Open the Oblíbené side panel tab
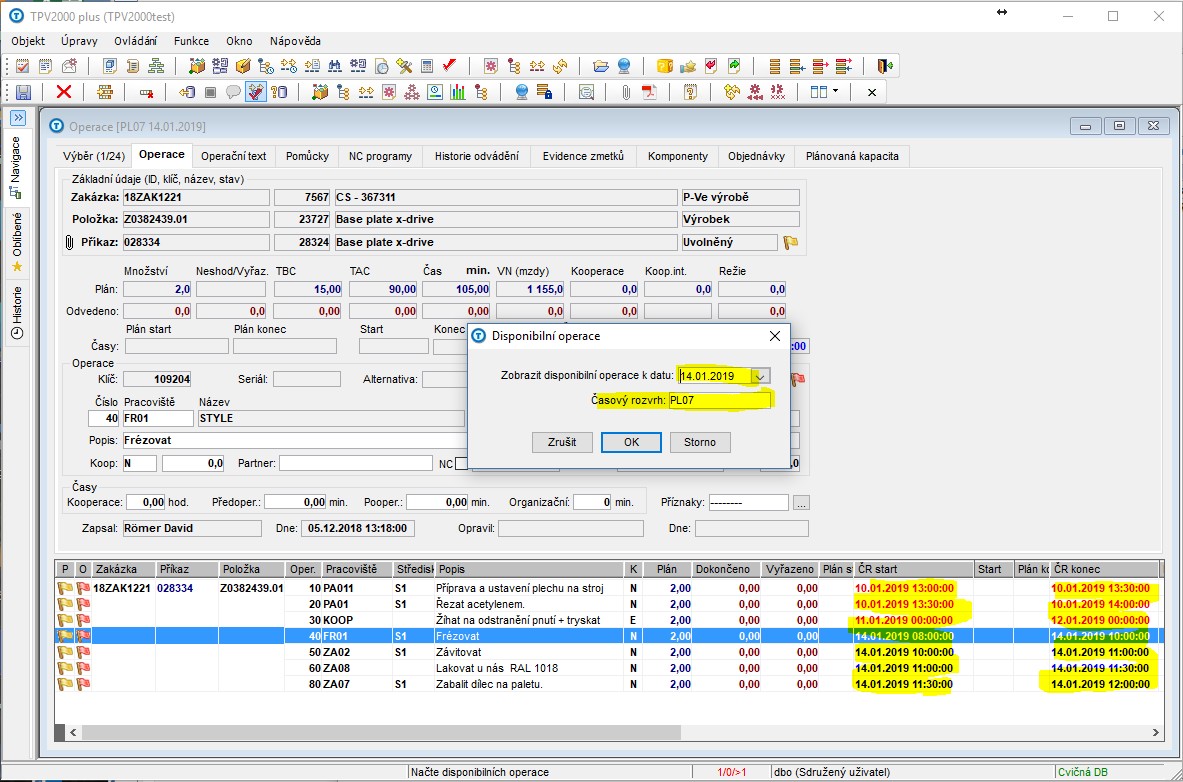 16,242
